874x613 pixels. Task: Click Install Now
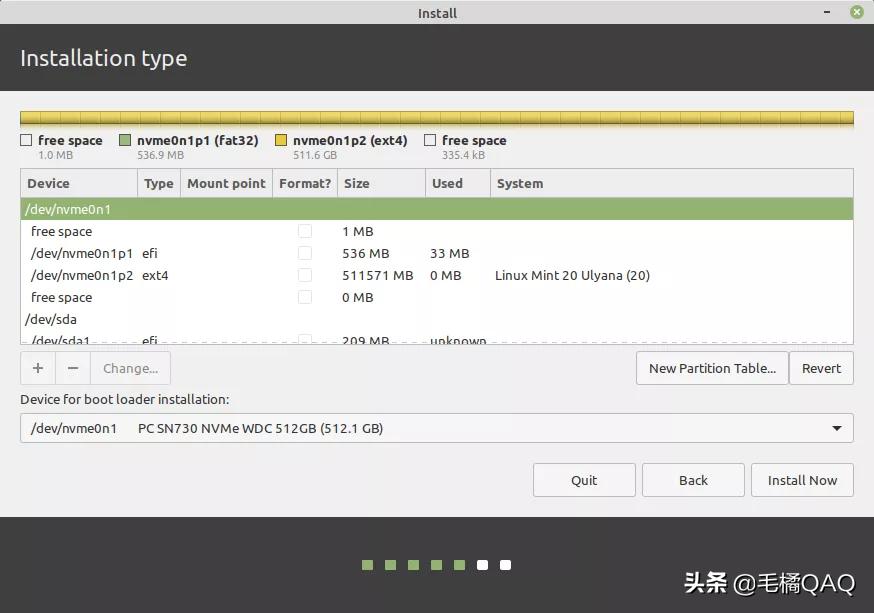pyautogui.click(x=802, y=480)
